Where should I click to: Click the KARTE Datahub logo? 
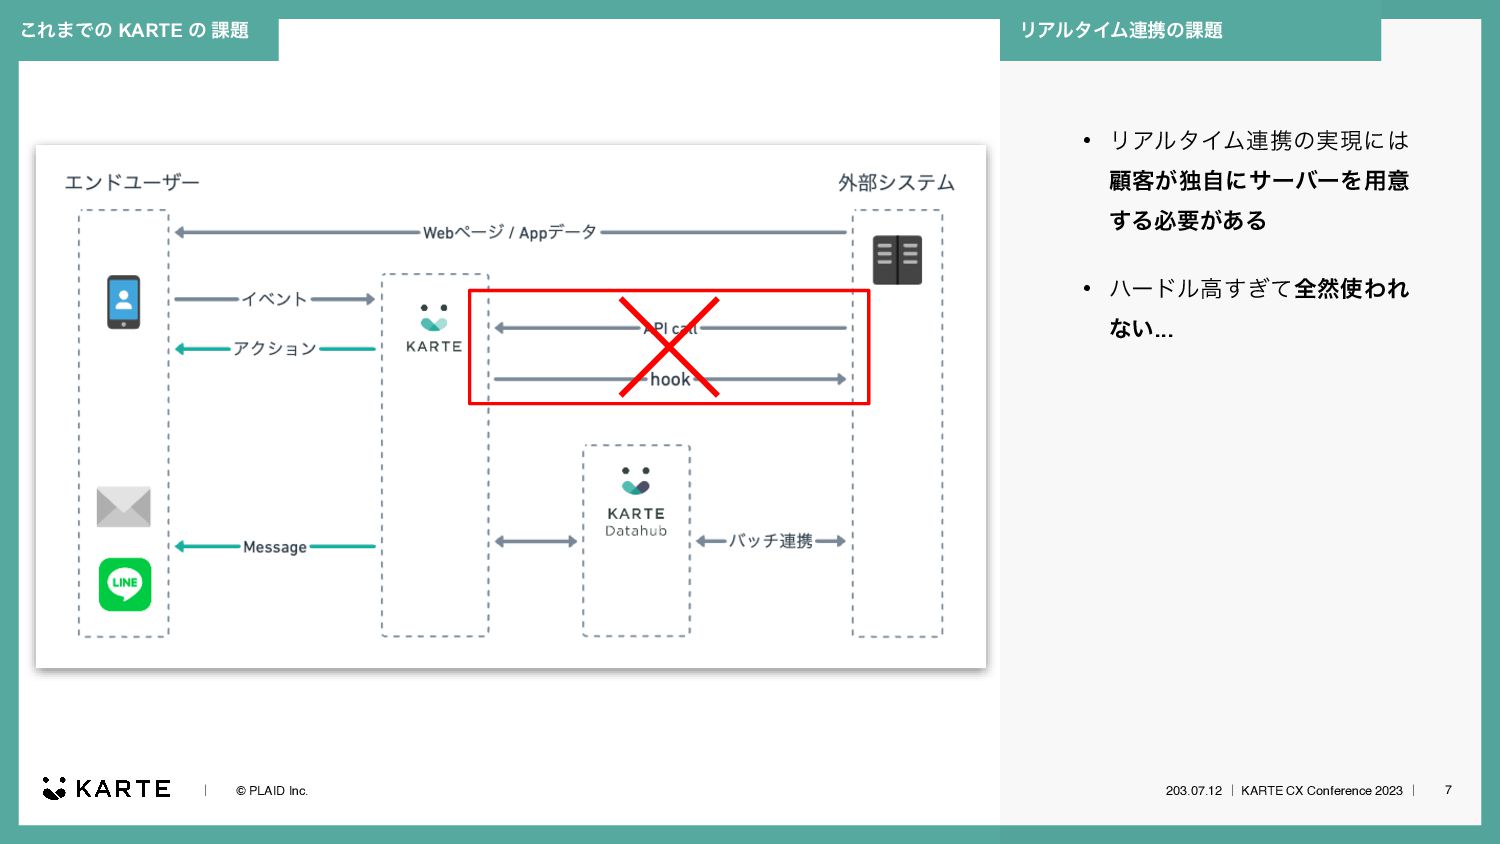[636, 502]
